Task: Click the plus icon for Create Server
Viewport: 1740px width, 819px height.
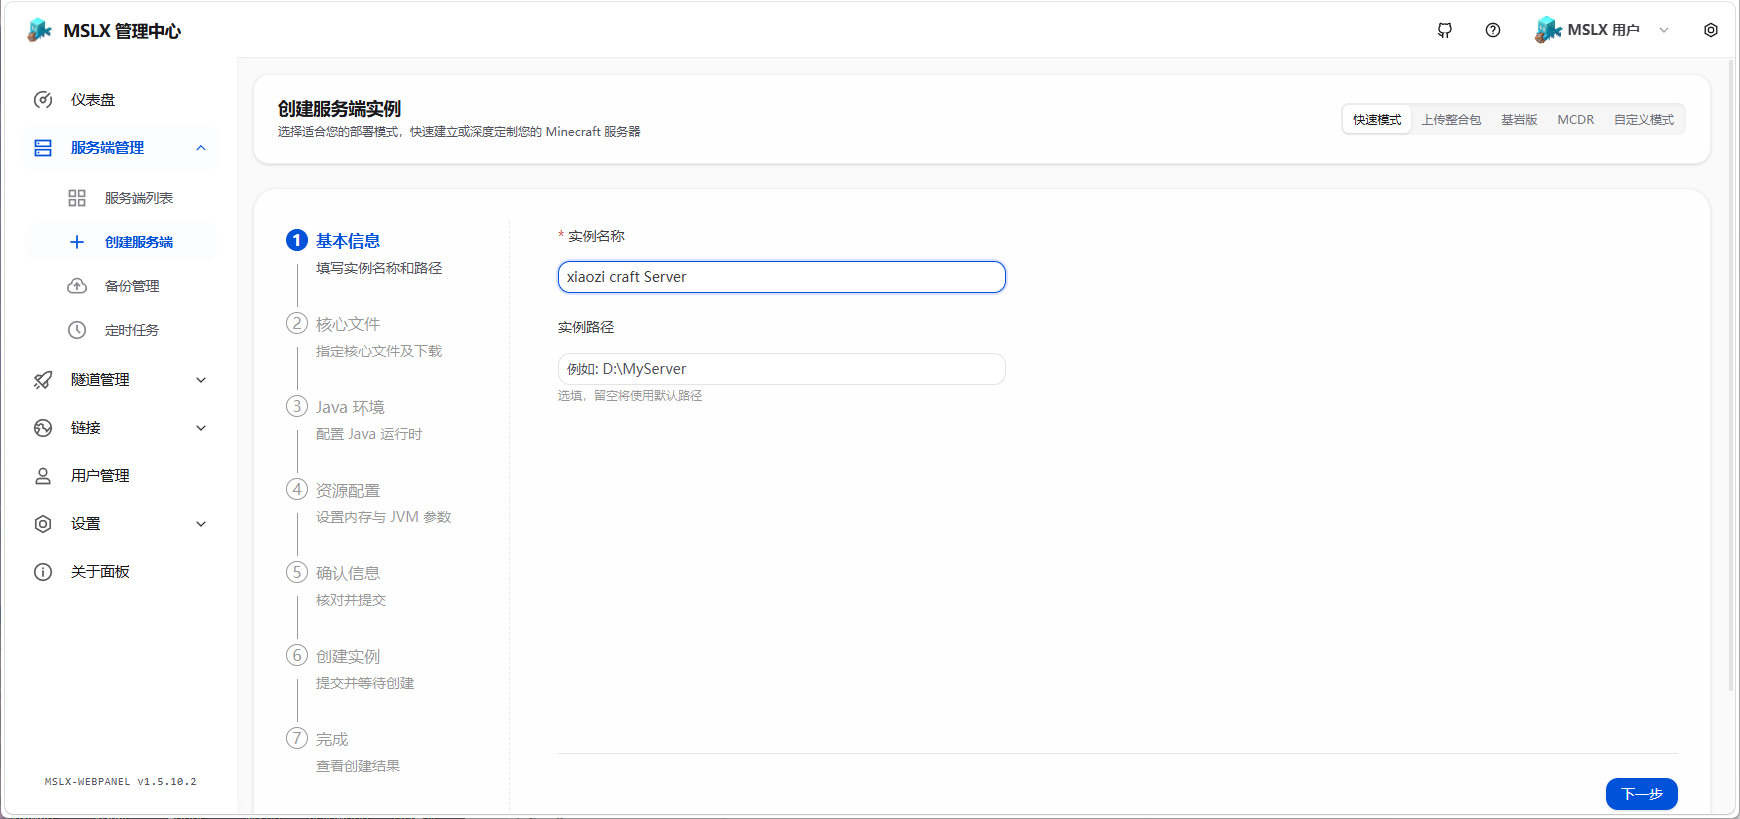Action: tap(77, 242)
